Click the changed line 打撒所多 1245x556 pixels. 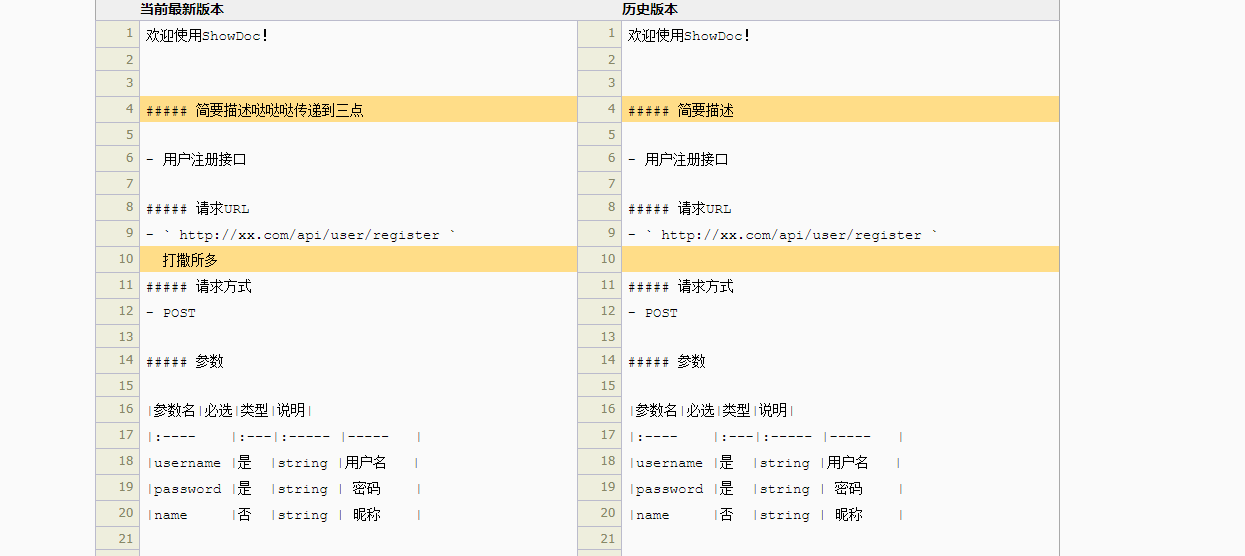tap(358, 259)
